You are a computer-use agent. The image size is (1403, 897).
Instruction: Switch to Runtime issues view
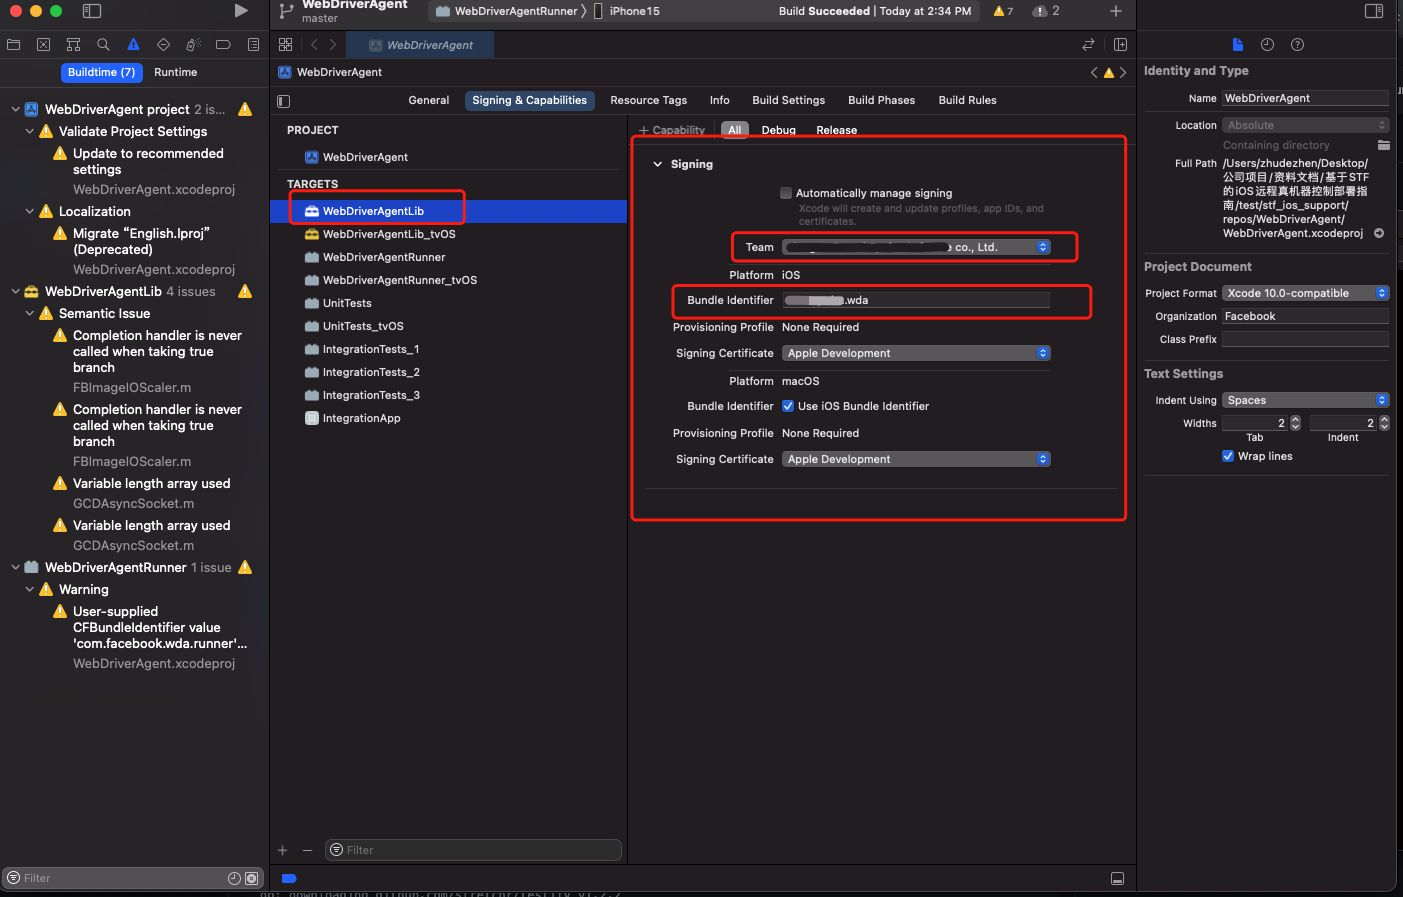coord(175,72)
